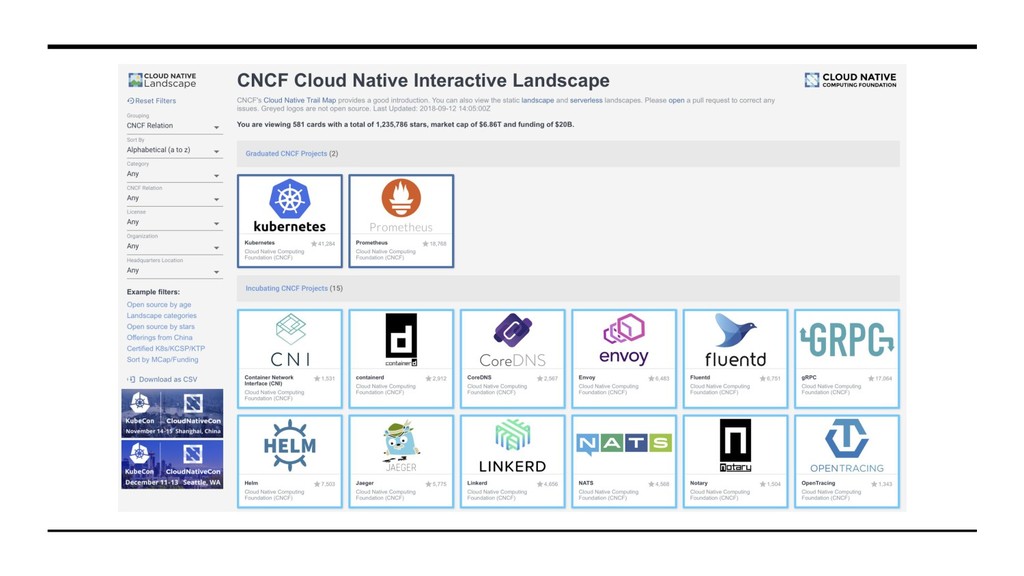Open the Grouping dropdown set to CNCF Relation
Viewport: 1024px width, 576px height.
[x=174, y=126]
